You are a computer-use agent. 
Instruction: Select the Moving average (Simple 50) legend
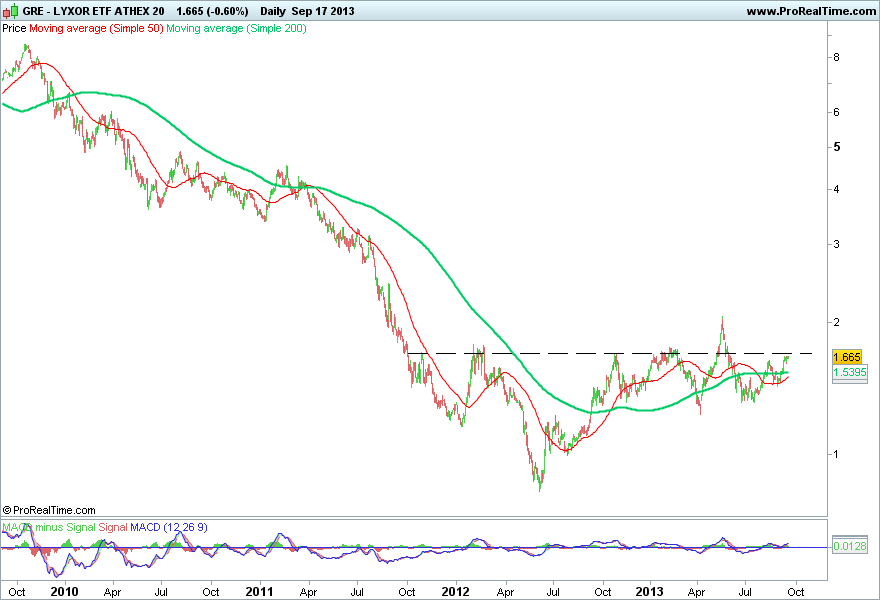click(x=96, y=28)
